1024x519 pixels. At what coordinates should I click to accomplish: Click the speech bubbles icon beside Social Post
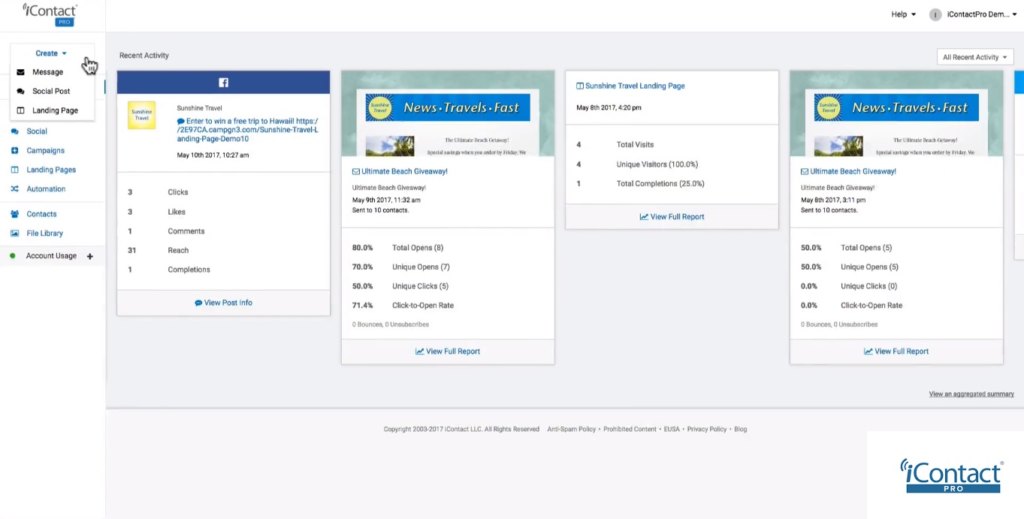[x=20, y=91]
